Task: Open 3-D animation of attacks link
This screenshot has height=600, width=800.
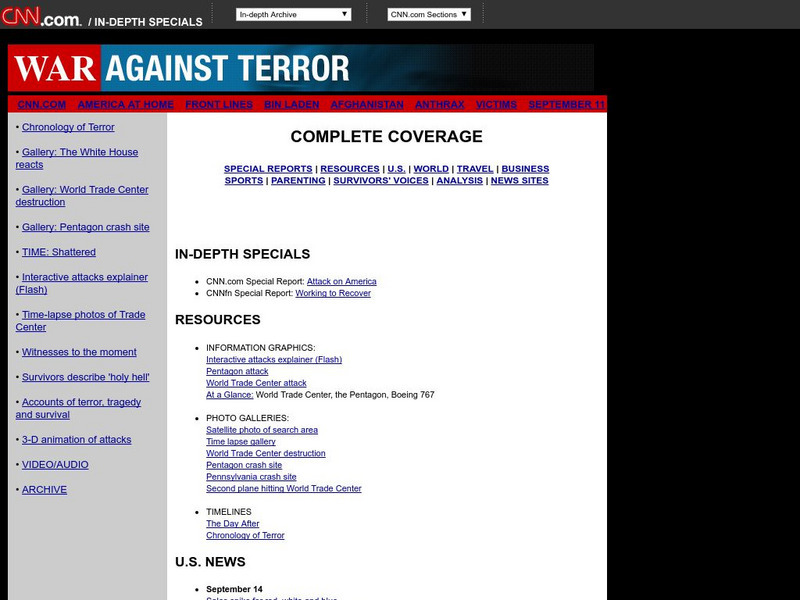Action: pos(76,440)
